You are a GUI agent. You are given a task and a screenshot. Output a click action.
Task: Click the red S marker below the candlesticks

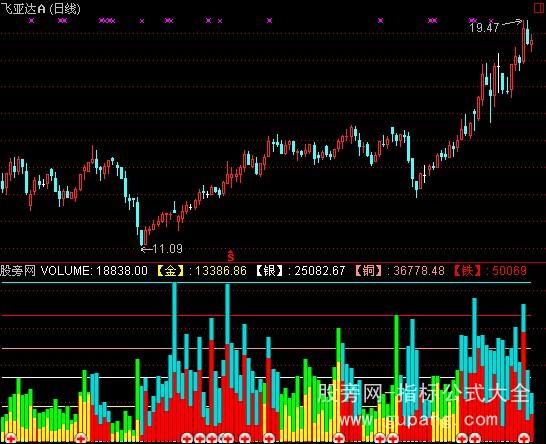(230, 256)
